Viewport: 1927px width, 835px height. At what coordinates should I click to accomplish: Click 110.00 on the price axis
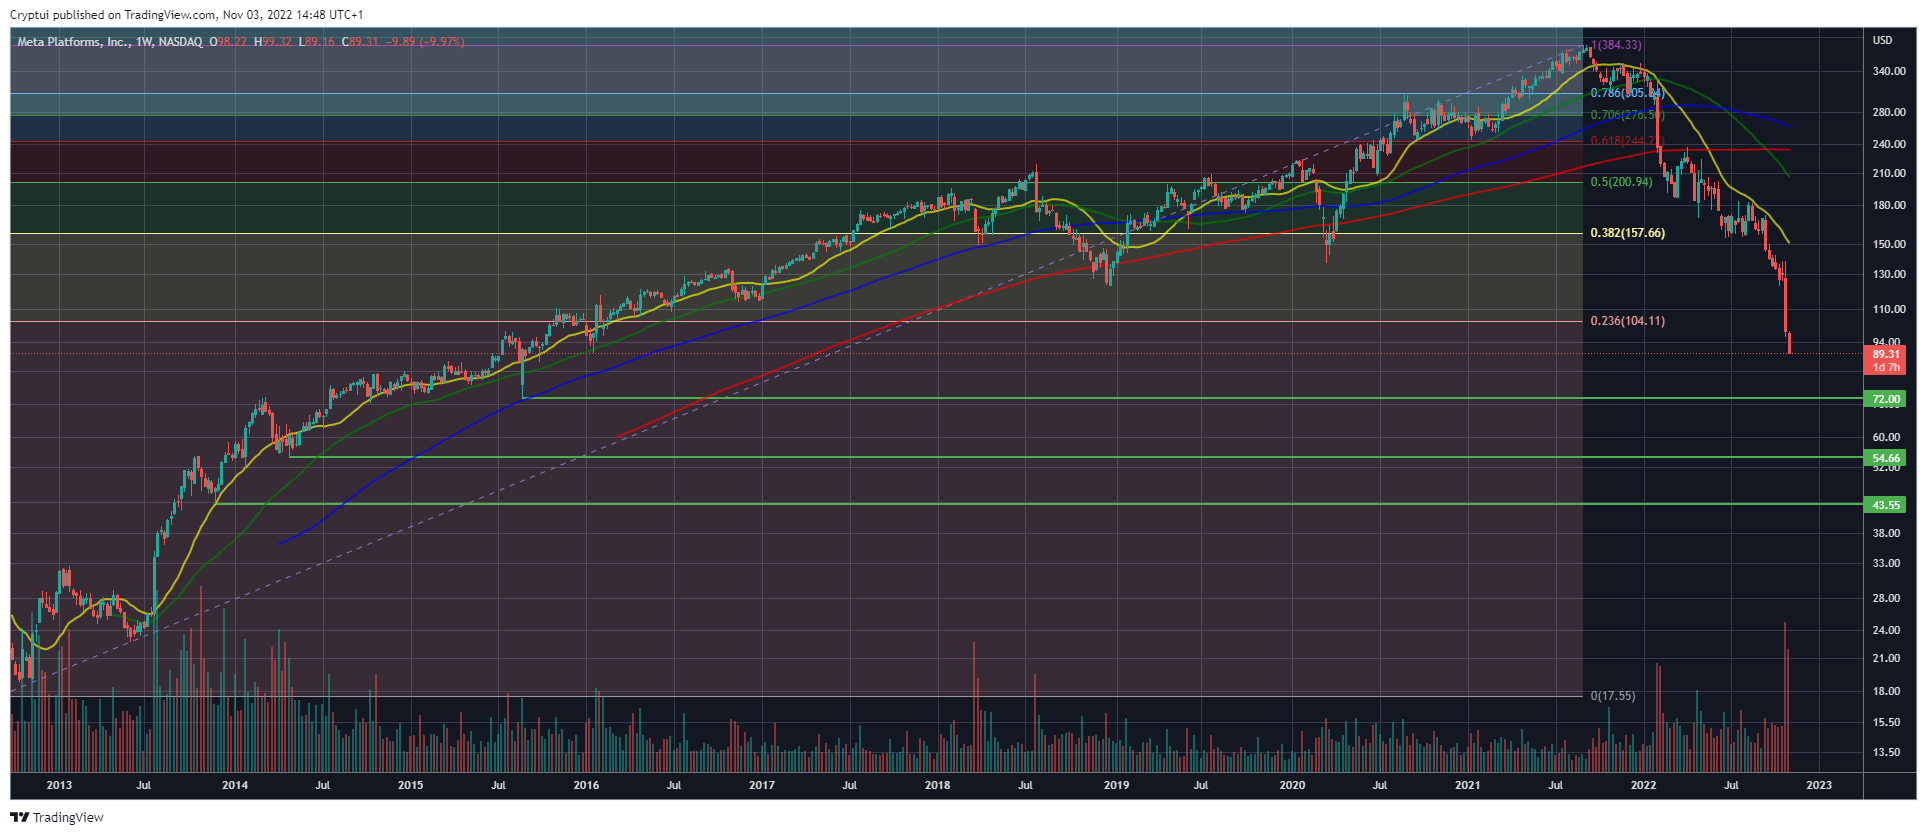coord(1888,310)
